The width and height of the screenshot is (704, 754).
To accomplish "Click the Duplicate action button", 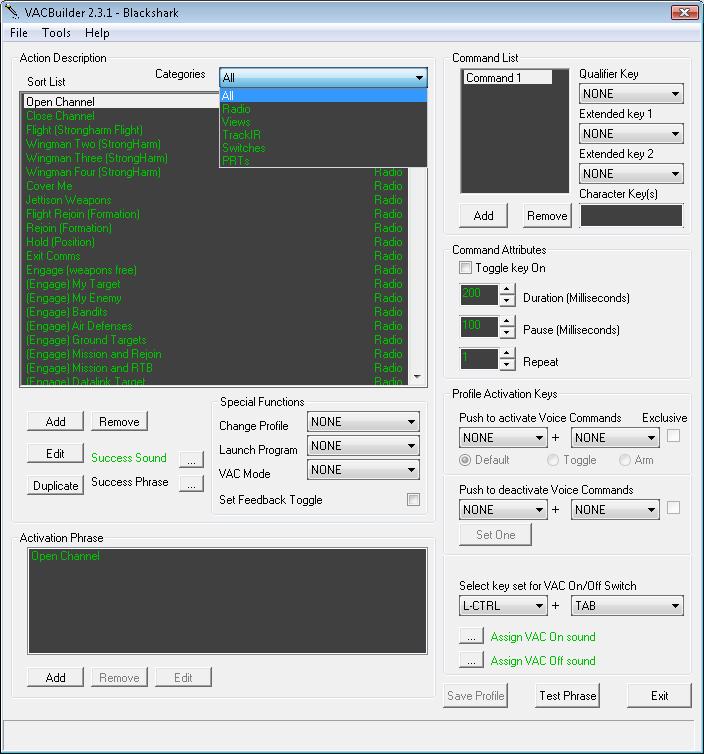I will tap(56, 486).
